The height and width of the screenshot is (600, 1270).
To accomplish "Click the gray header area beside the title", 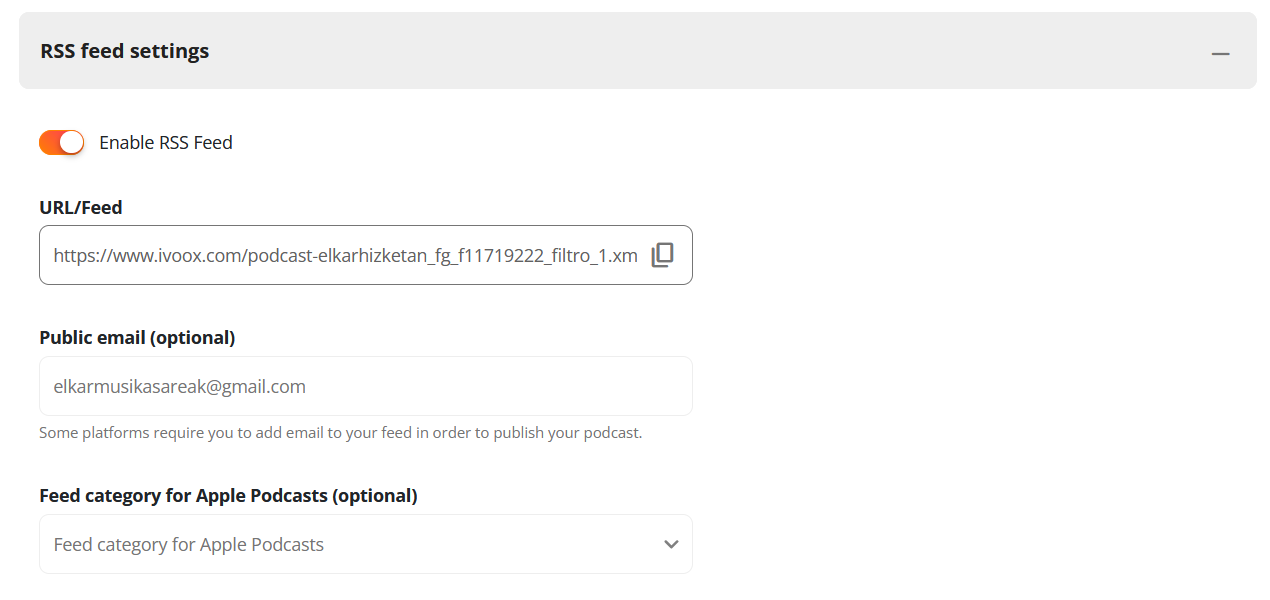I will pos(700,51).
